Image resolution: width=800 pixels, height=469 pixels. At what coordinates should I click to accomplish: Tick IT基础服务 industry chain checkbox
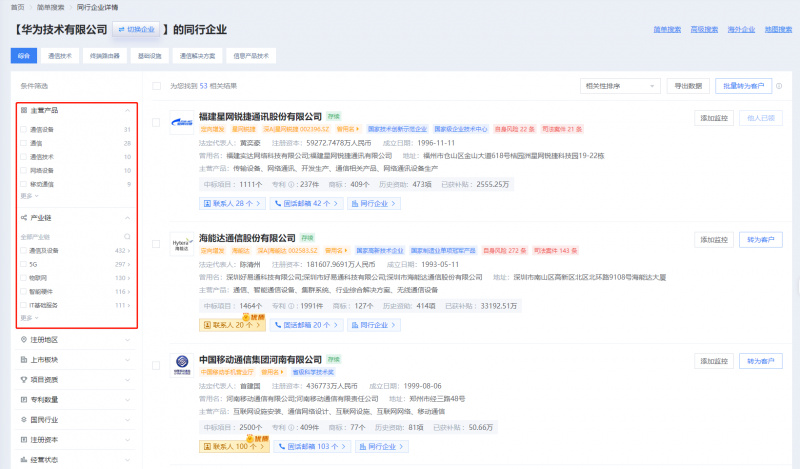click(x=23, y=305)
